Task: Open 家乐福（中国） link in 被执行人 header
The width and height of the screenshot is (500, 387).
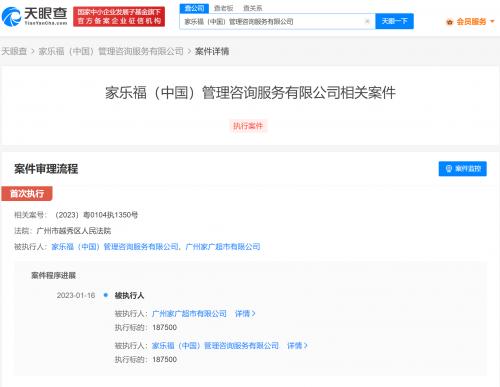Action: [x=115, y=247]
